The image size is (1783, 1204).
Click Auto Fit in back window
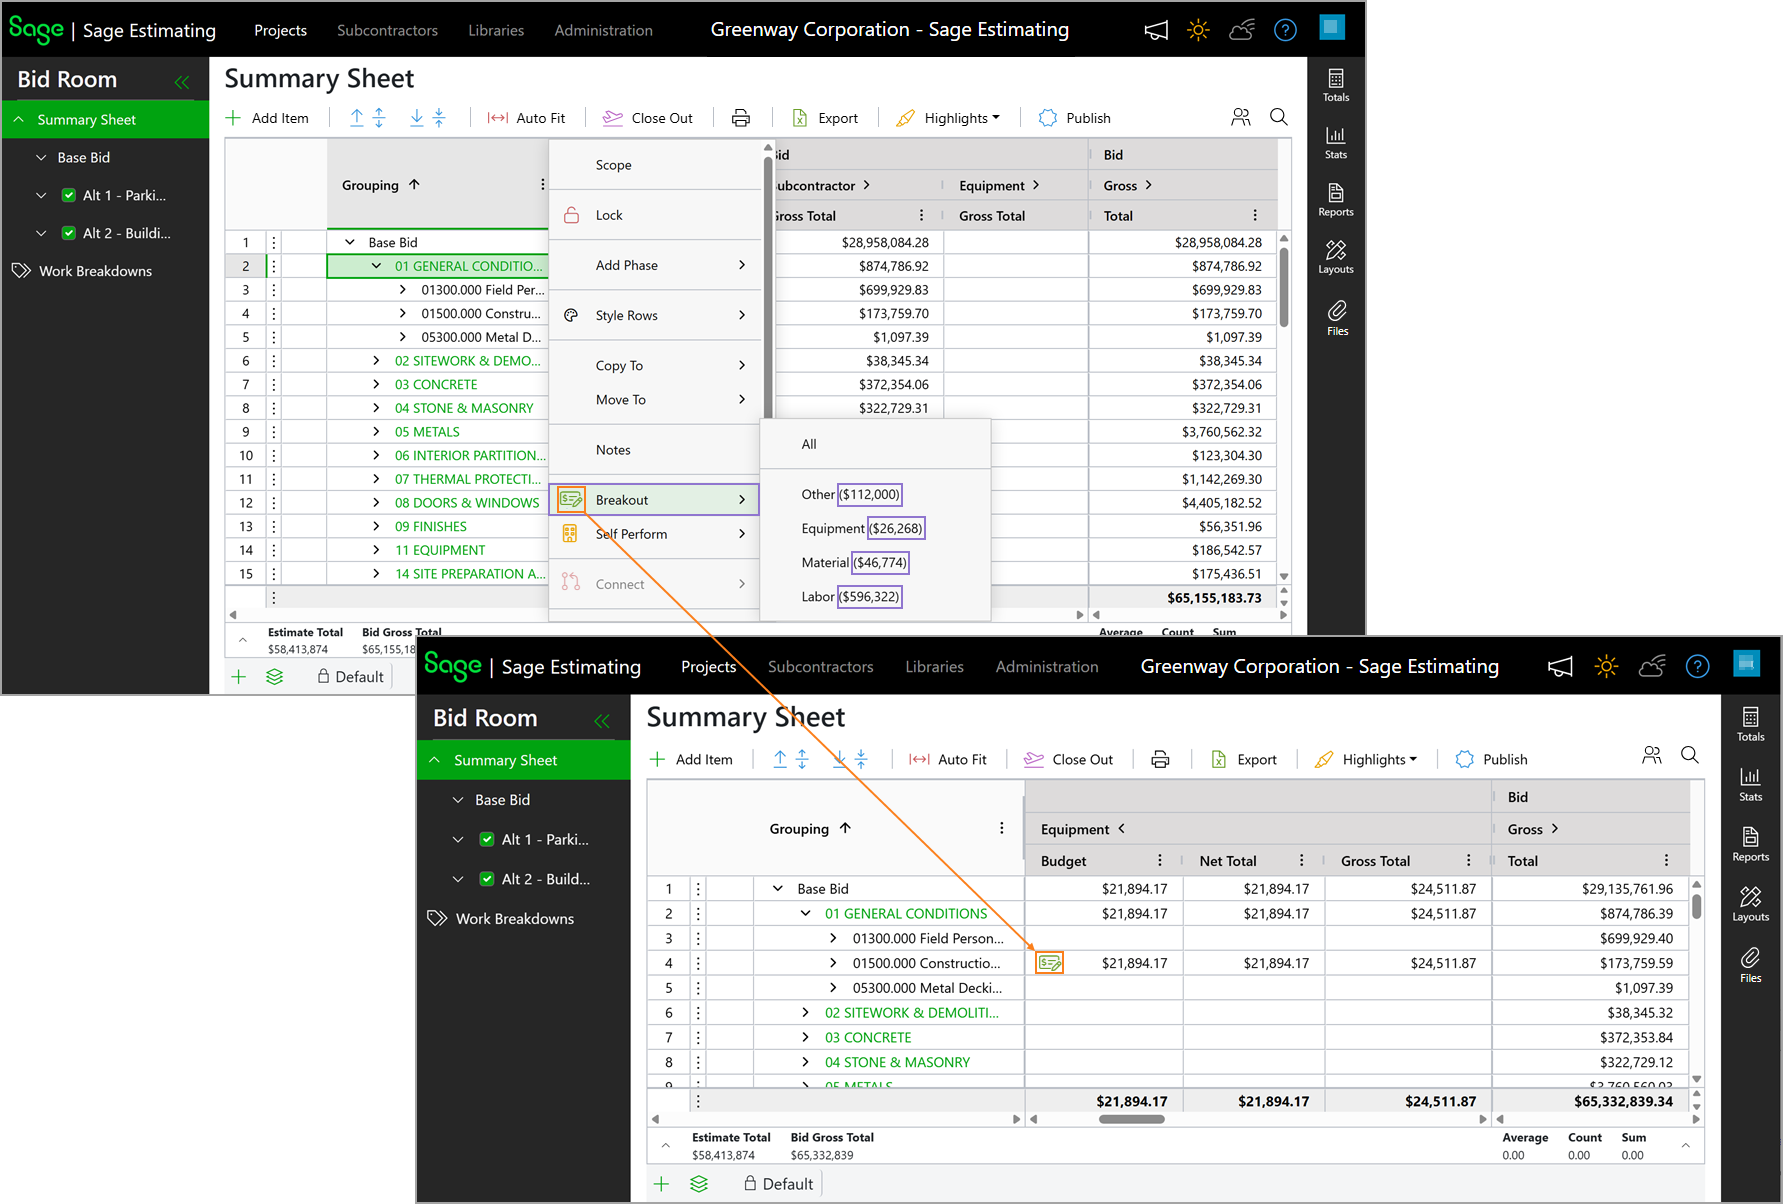(x=526, y=118)
